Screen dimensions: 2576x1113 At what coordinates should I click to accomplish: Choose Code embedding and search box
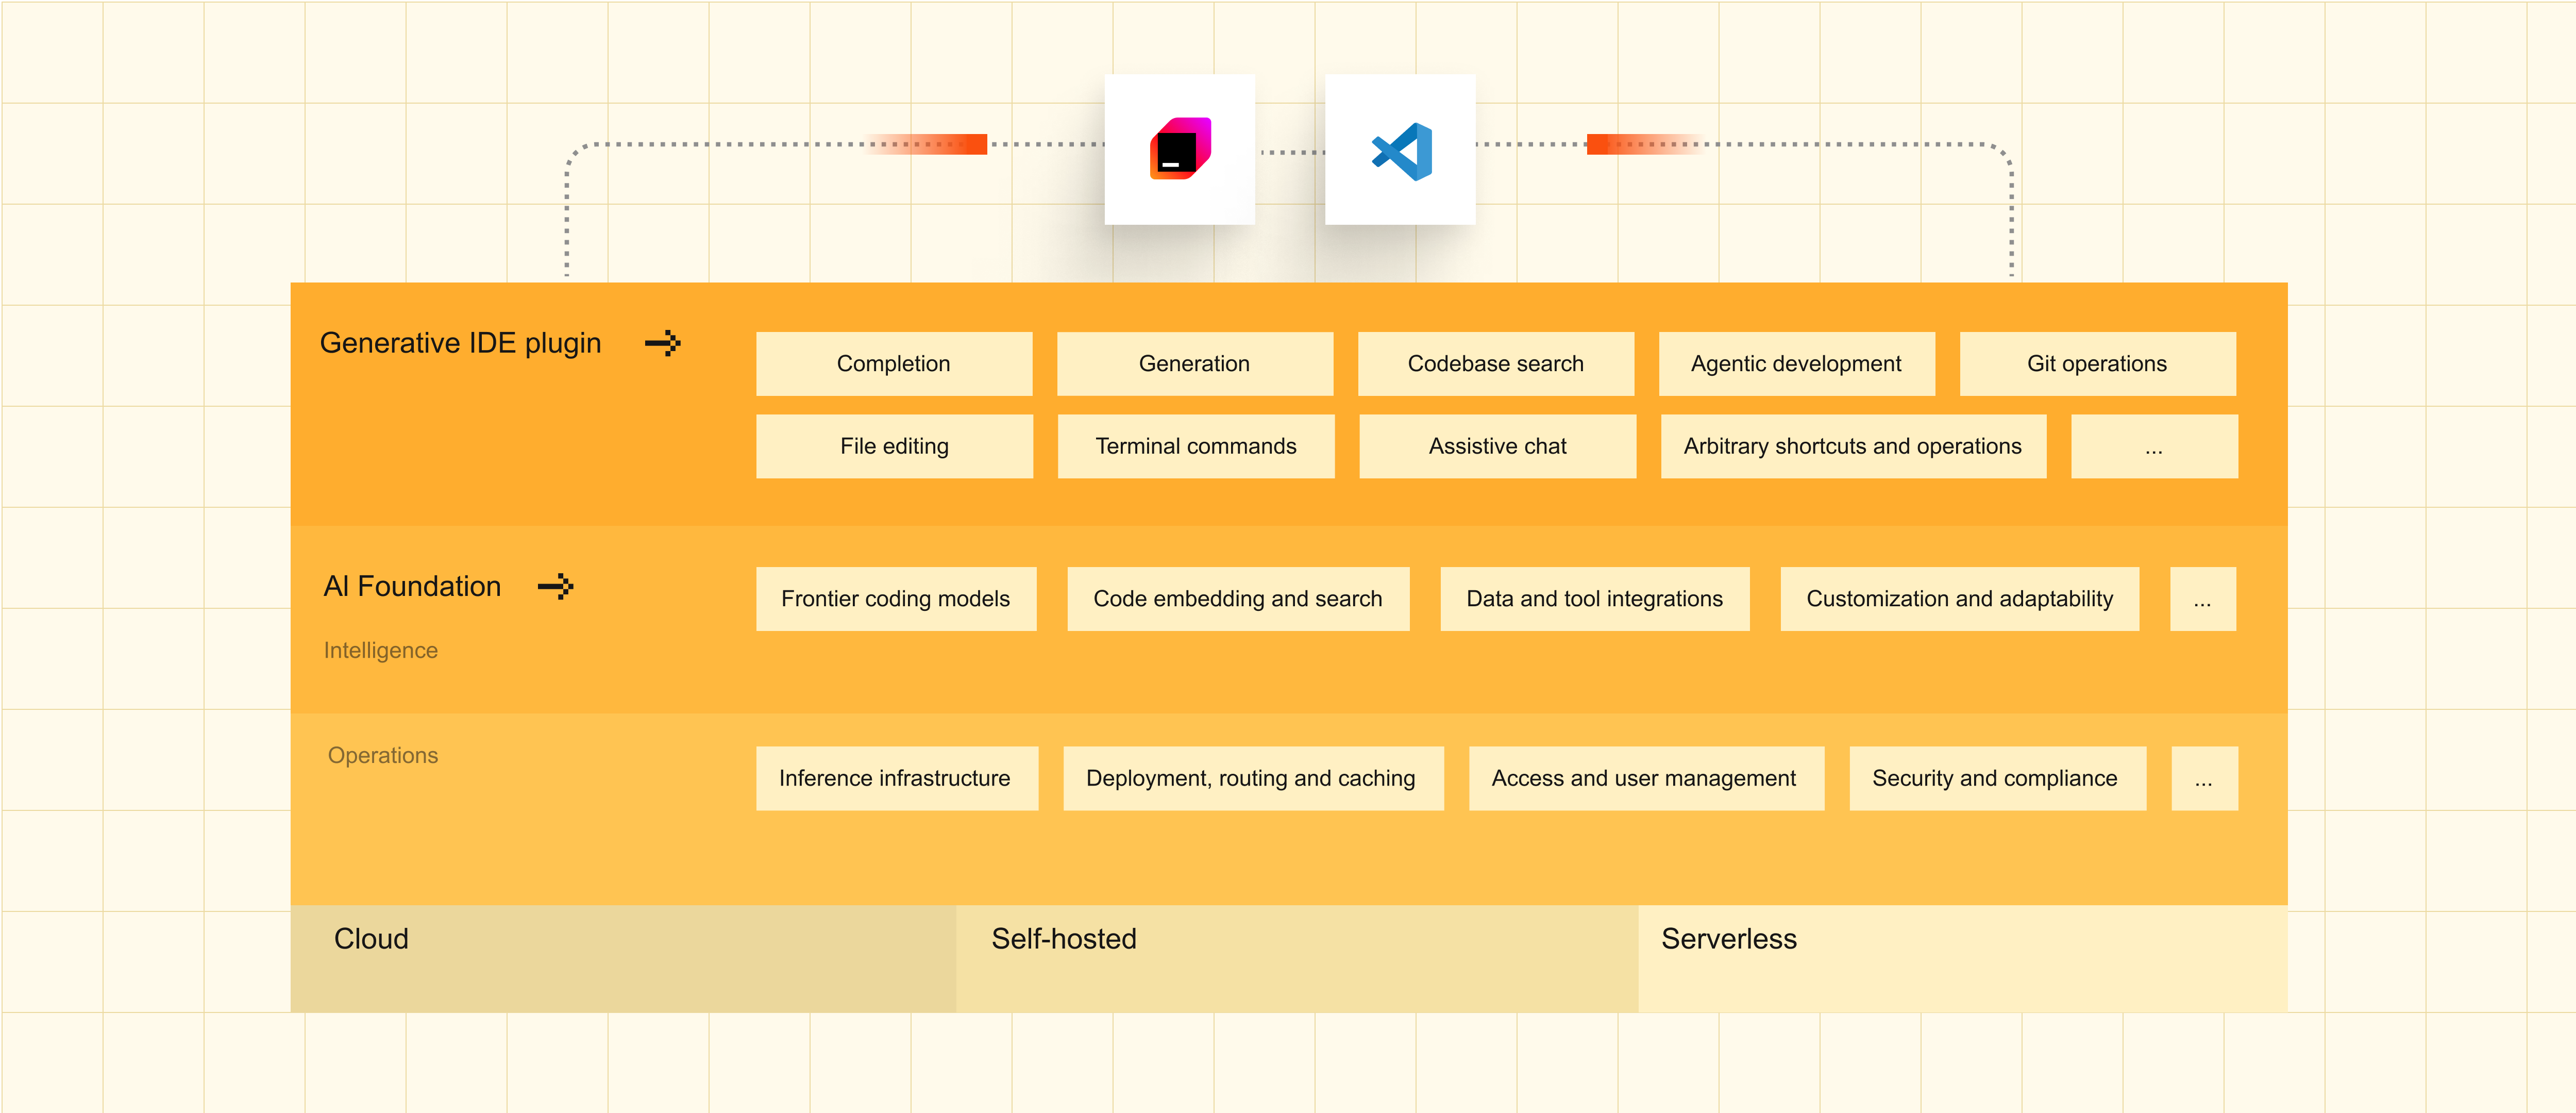[x=1238, y=599]
